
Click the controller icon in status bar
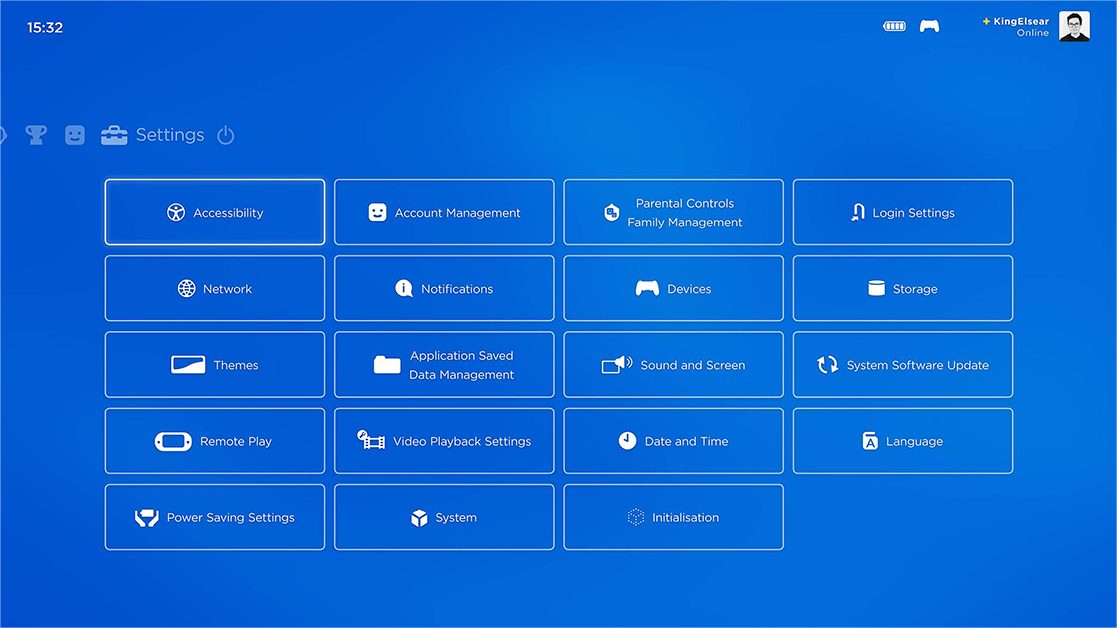coord(929,27)
